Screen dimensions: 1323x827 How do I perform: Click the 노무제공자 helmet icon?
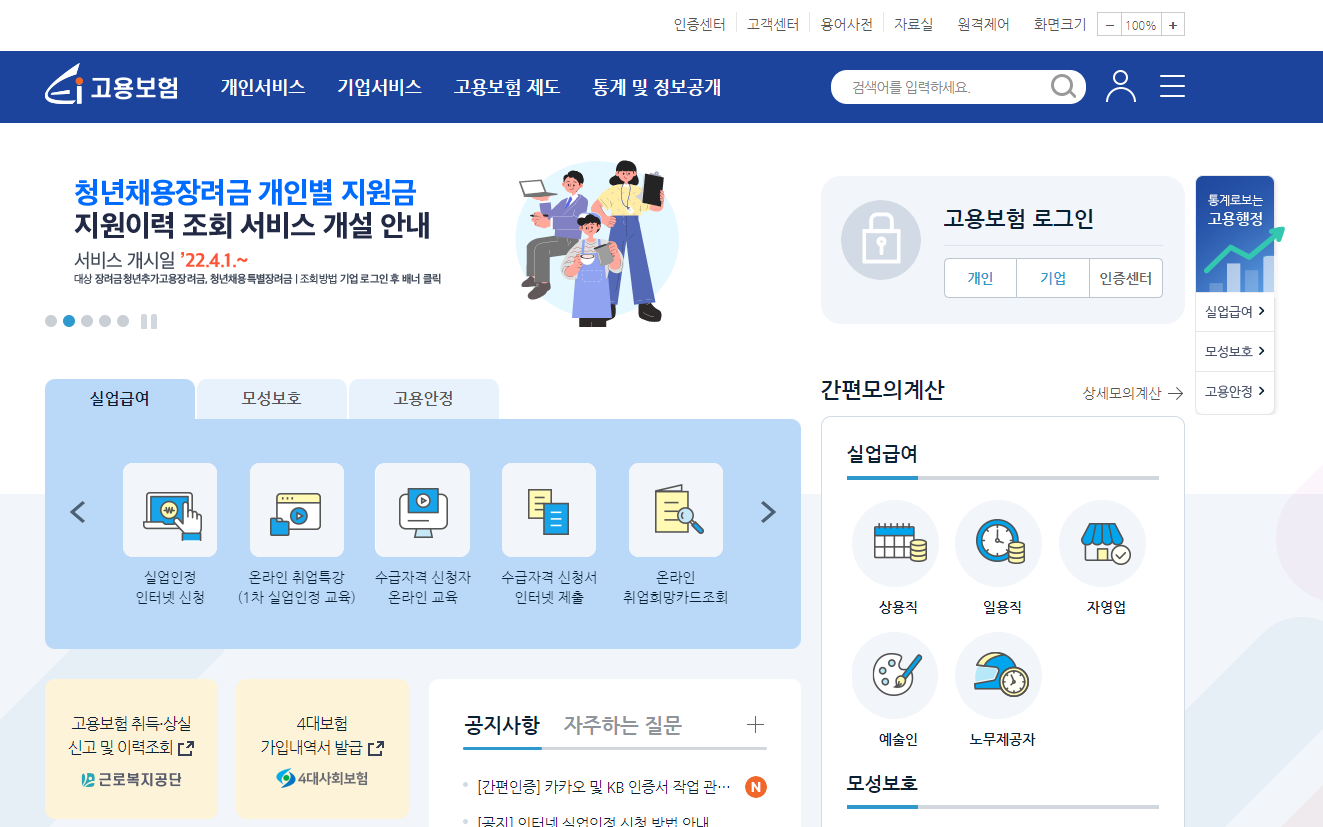(x=998, y=675)
